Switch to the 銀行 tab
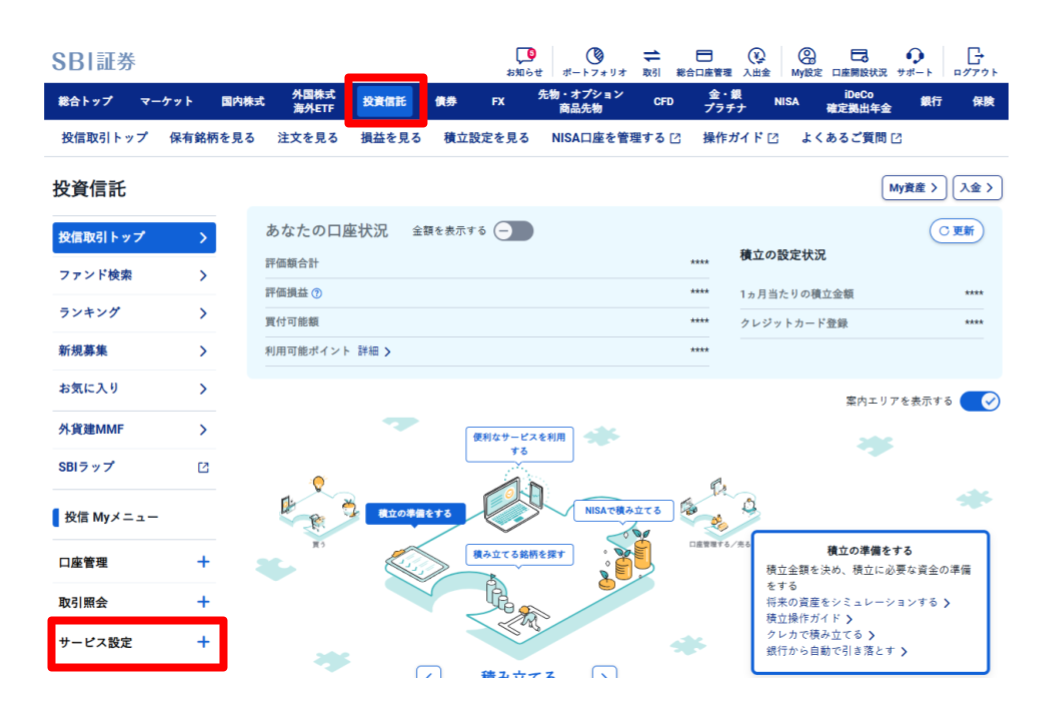 (x=931, y=101)
